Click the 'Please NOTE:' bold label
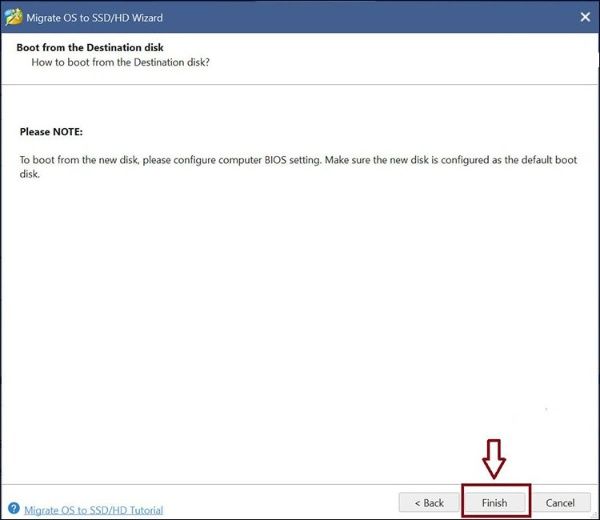Viewport: 600px width, 520px height. (51, 132)
